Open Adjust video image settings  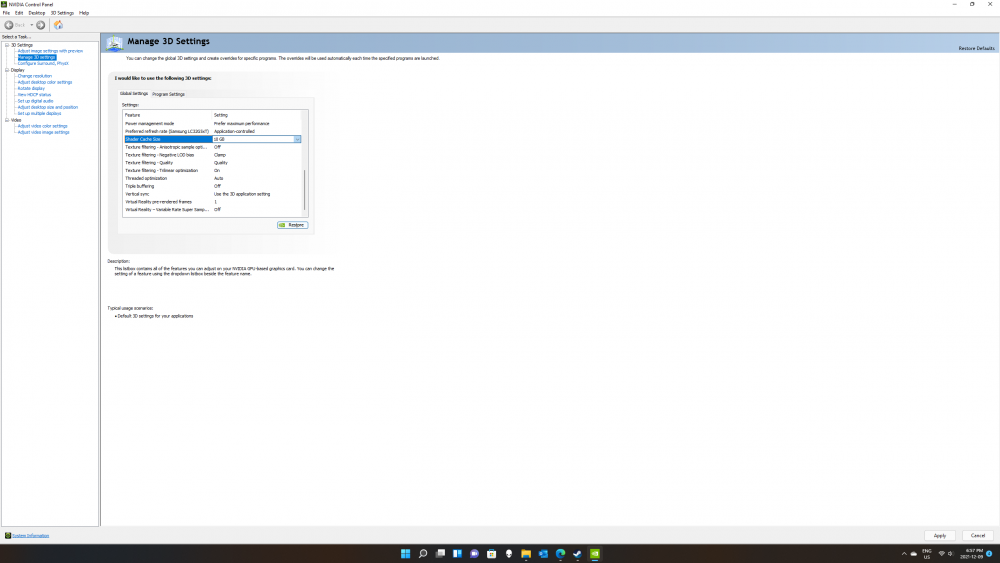point(43,132)
